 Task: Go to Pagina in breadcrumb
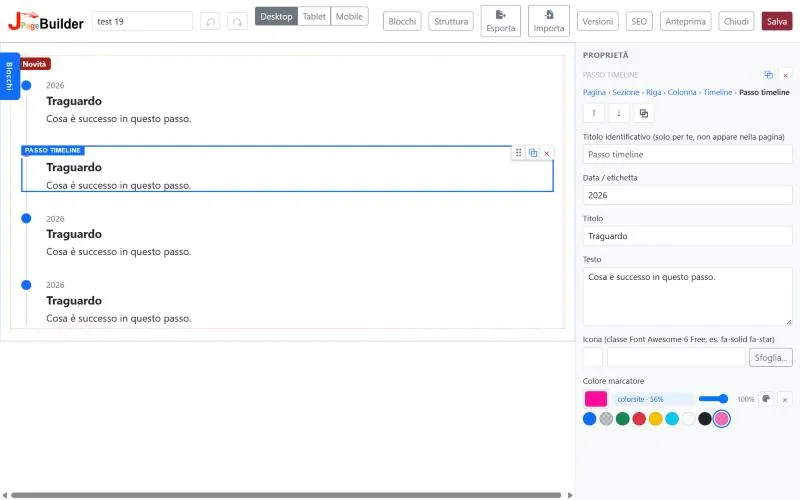click(x=594, y=92)
